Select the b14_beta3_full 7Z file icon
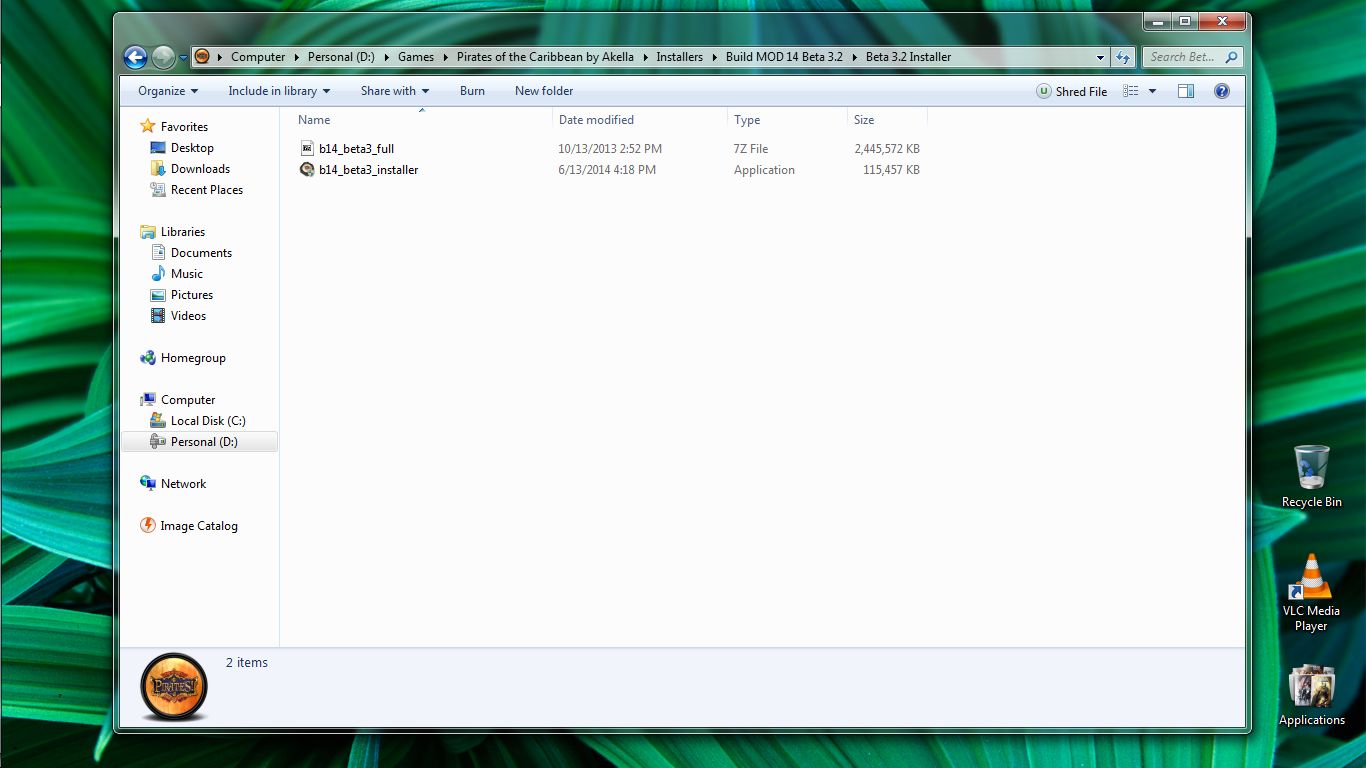Screen dimensions: 1366x768 pos(308,148)
